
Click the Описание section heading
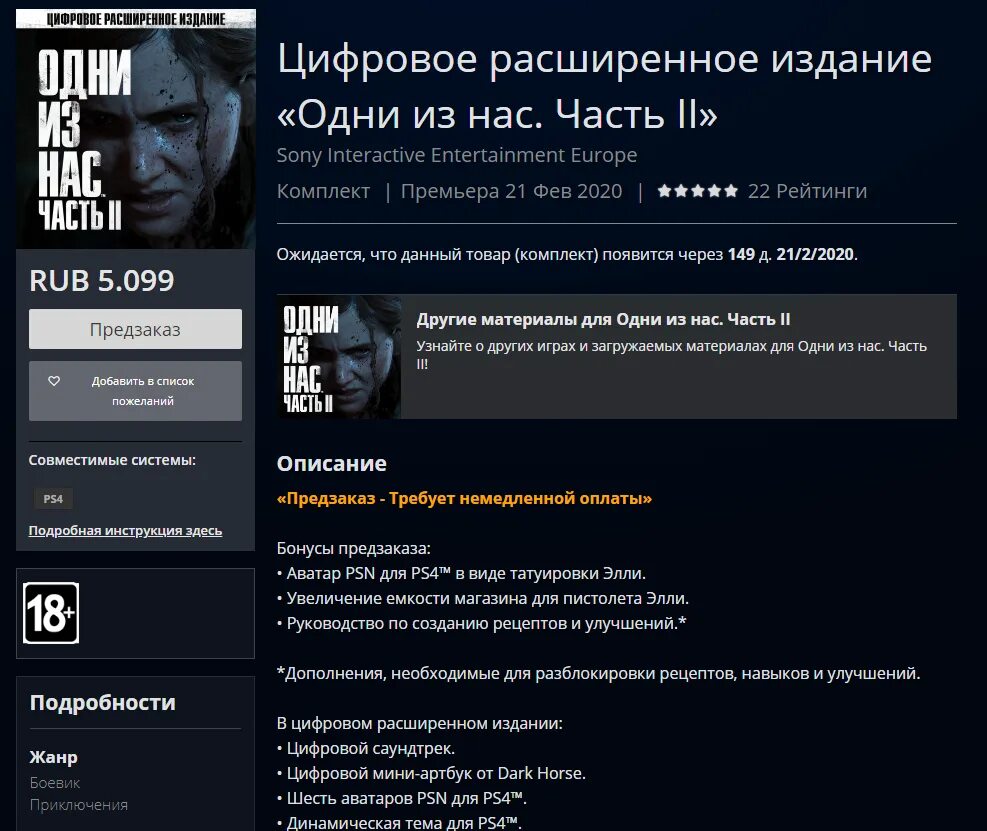point(332,463)
